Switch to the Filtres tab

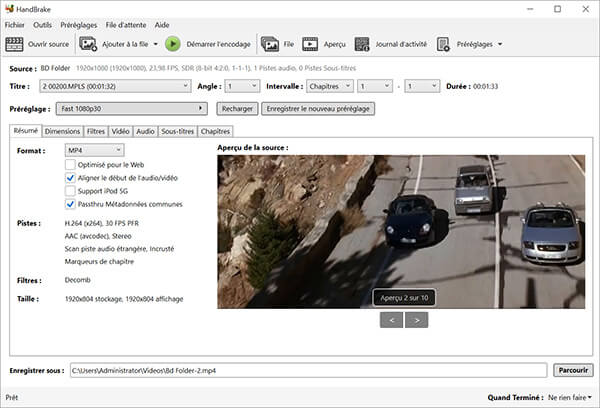96,131
